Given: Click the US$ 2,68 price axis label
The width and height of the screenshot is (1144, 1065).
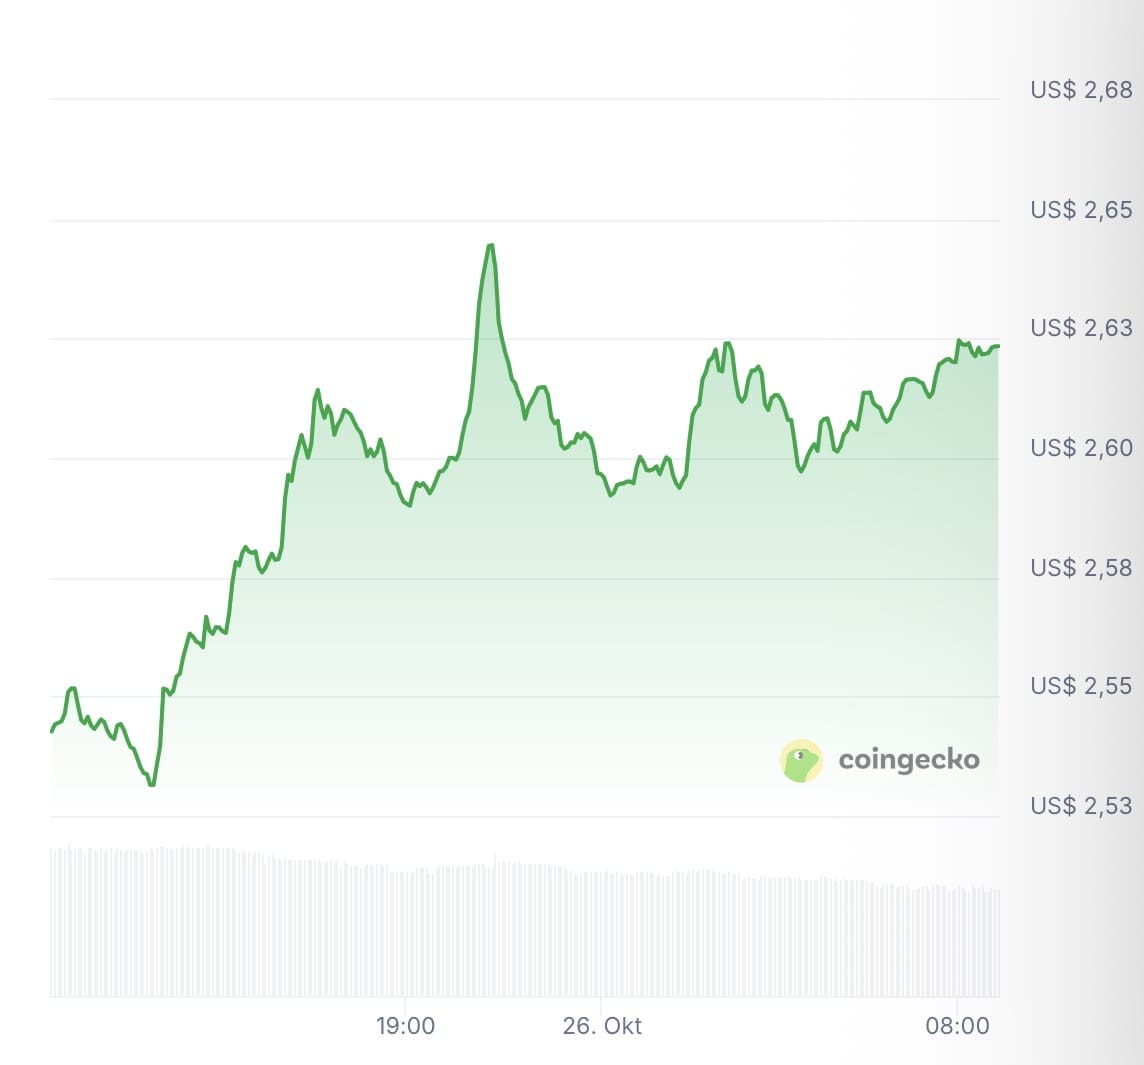Looking at the screenshot, I should tap(1082, 90).
